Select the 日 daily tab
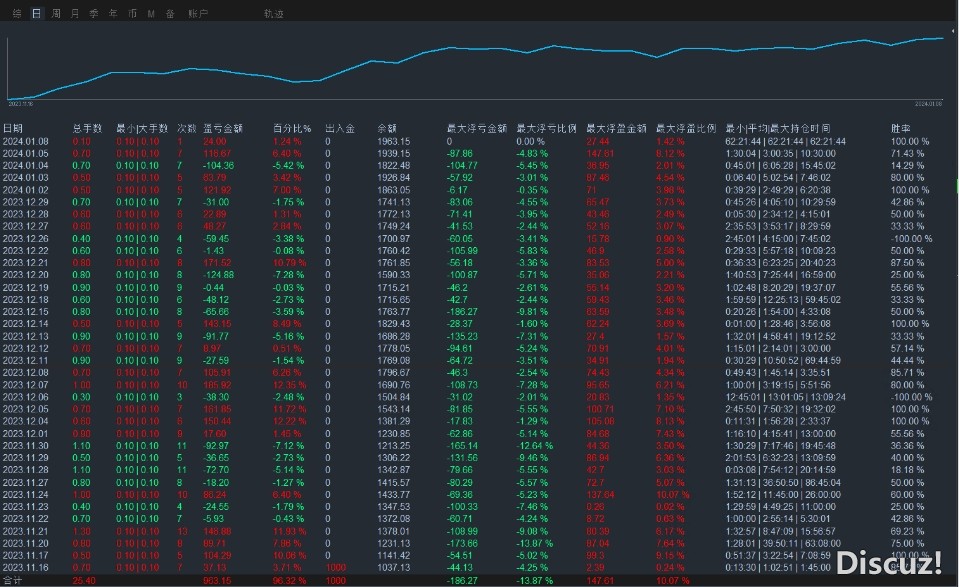 click(36, 14)
